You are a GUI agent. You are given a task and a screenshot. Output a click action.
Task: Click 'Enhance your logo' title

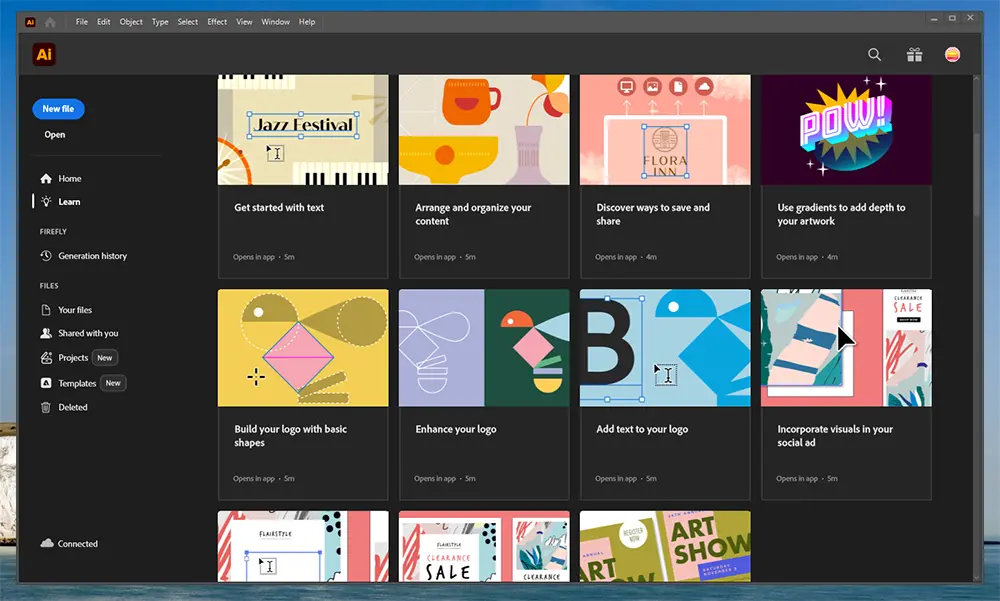click(455, 429)
